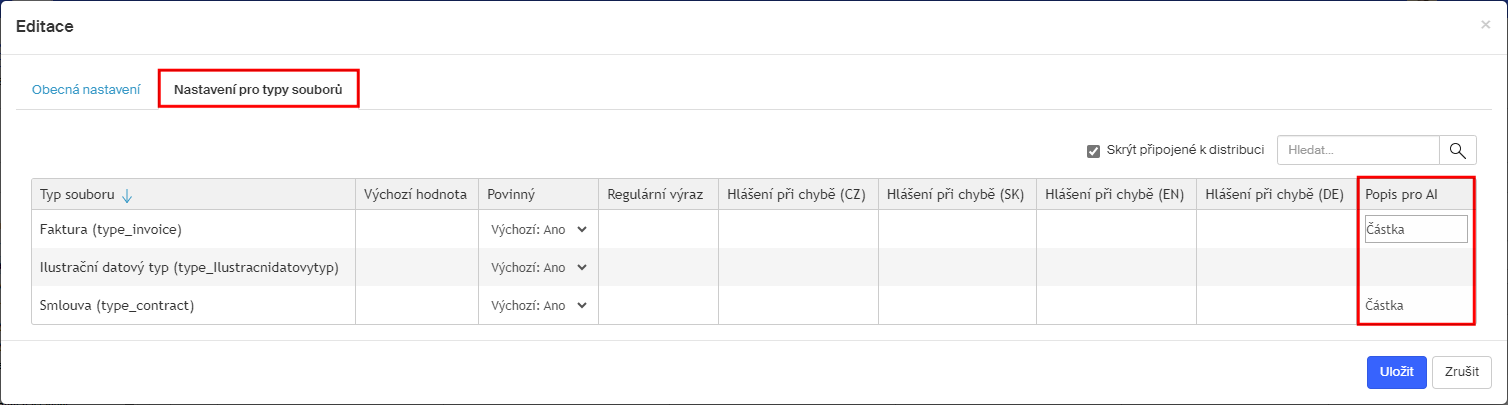Click the magnifier search icon button
The image size is (1508, 405).
[x=1458, y=151]
